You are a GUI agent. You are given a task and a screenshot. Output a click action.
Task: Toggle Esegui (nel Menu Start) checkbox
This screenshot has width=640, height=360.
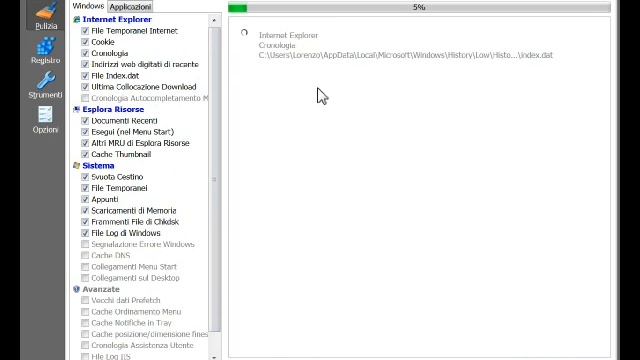(x=85, y=132)
